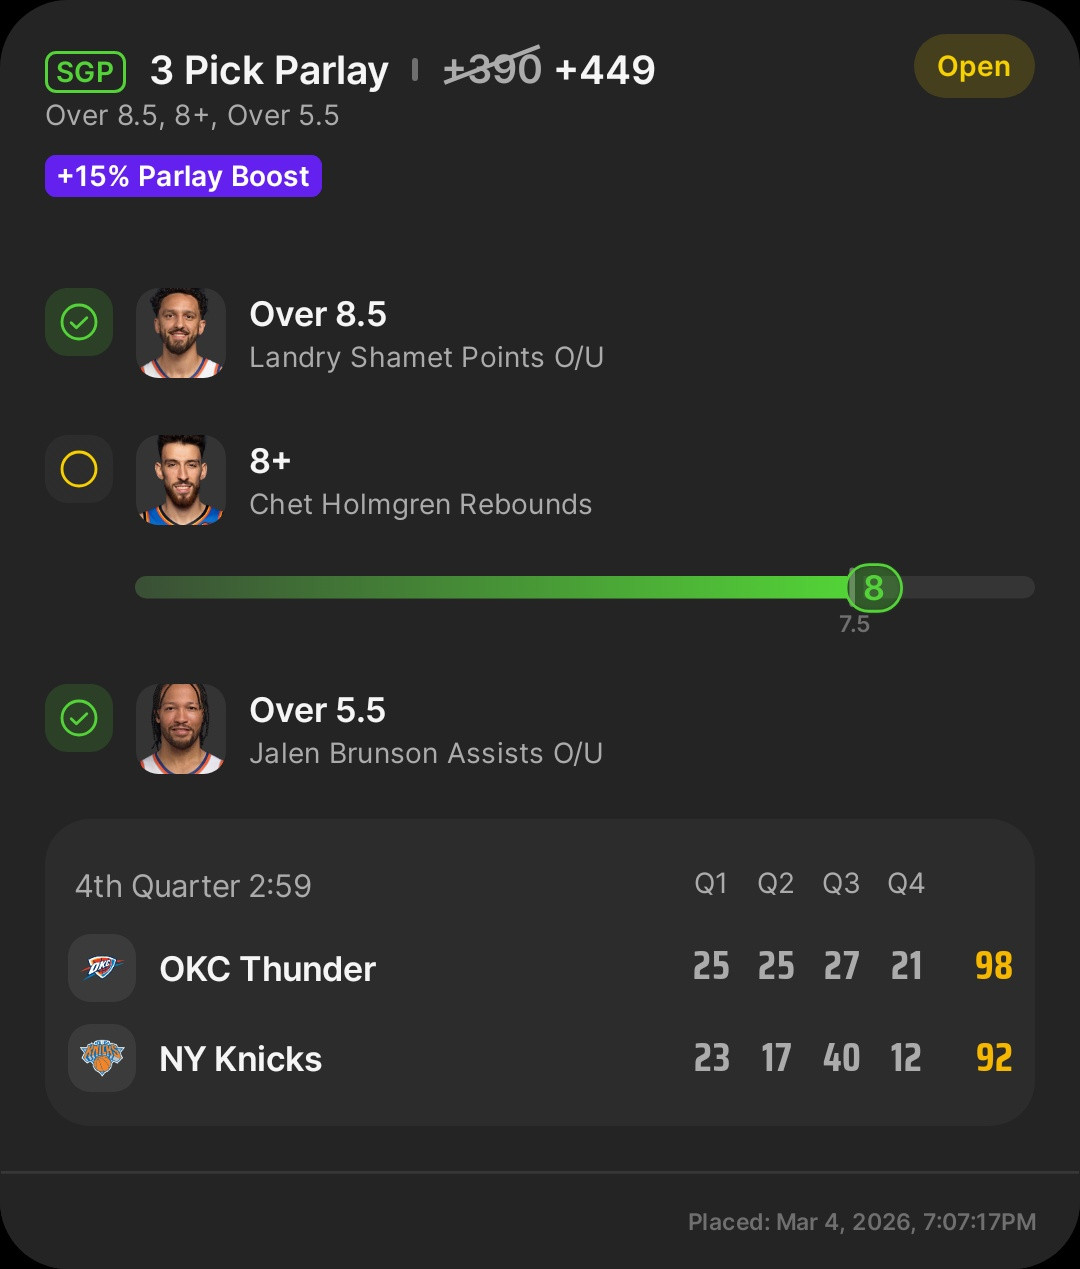Viewport: 1080px width, 1269px height.
Task: Click the rebounds progress marker showing 8
Action: [874, 587]
